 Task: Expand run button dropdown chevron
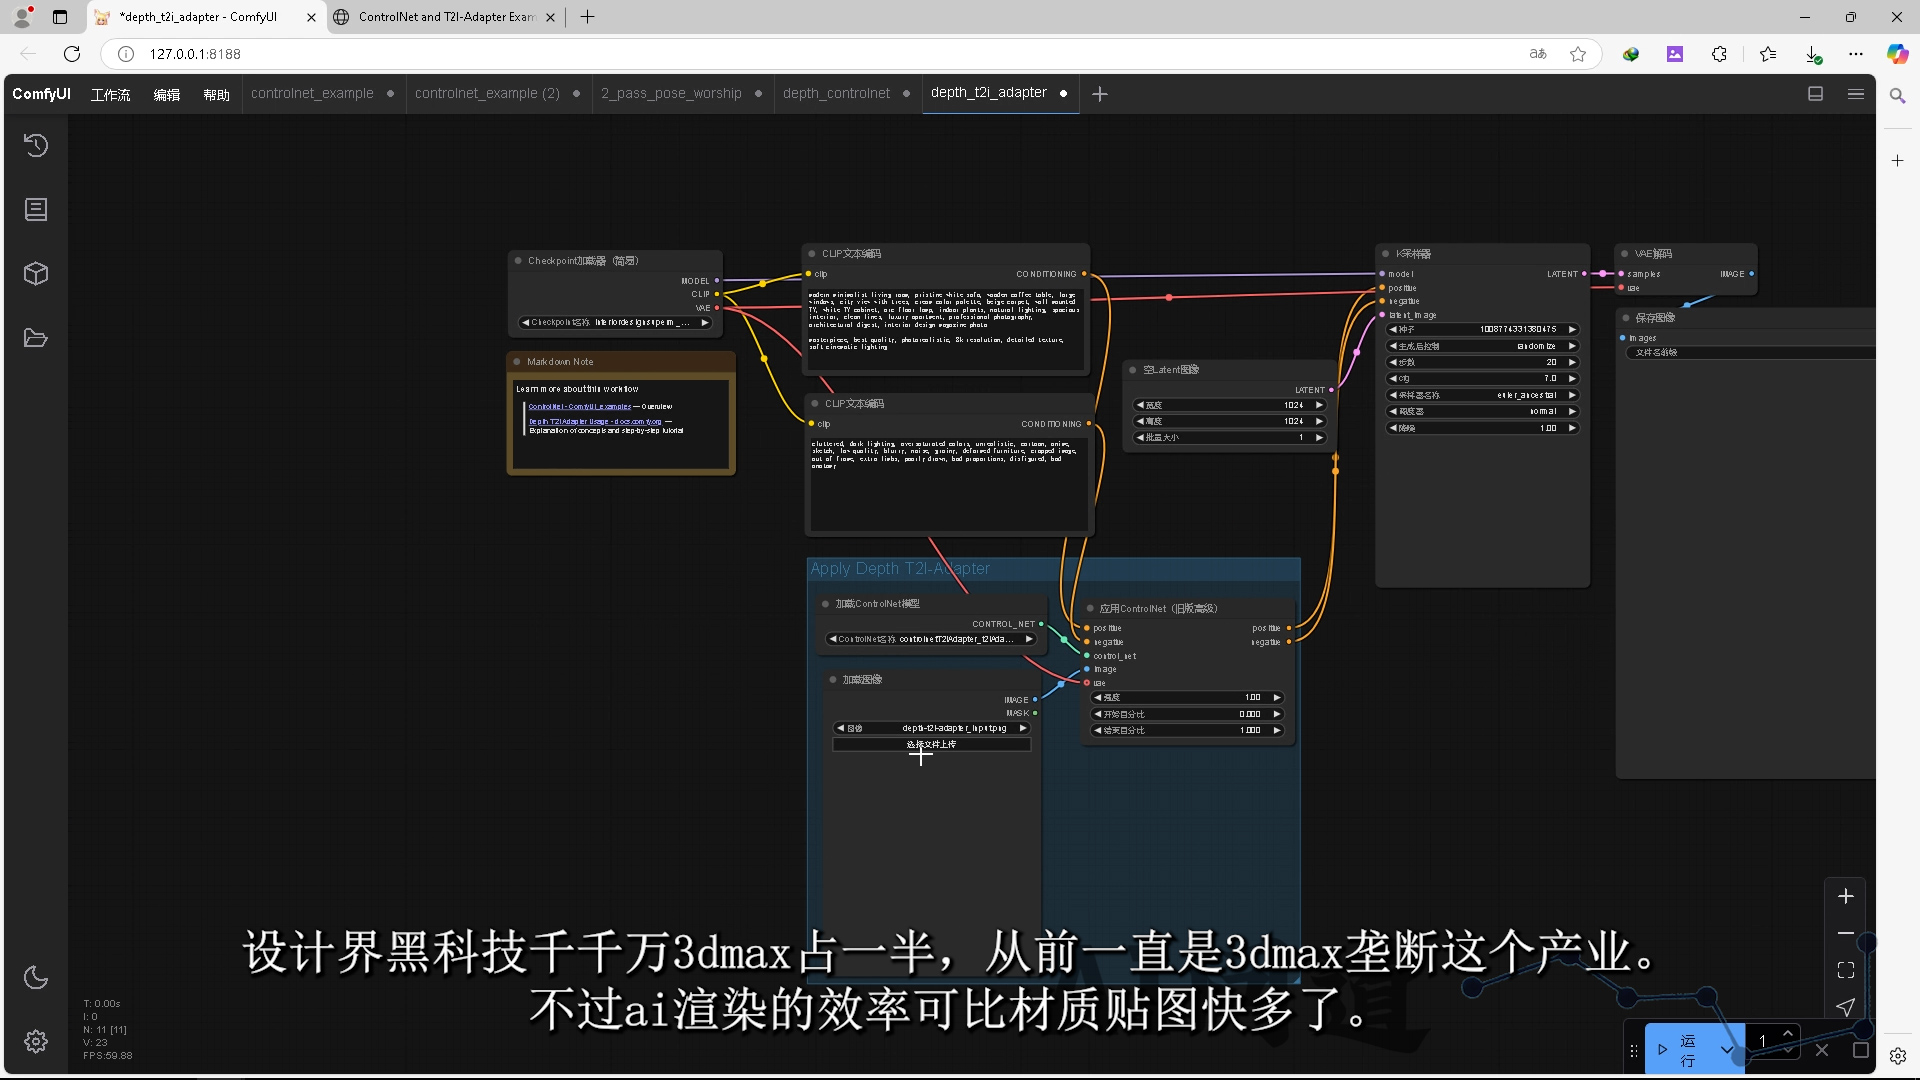1727,1050
